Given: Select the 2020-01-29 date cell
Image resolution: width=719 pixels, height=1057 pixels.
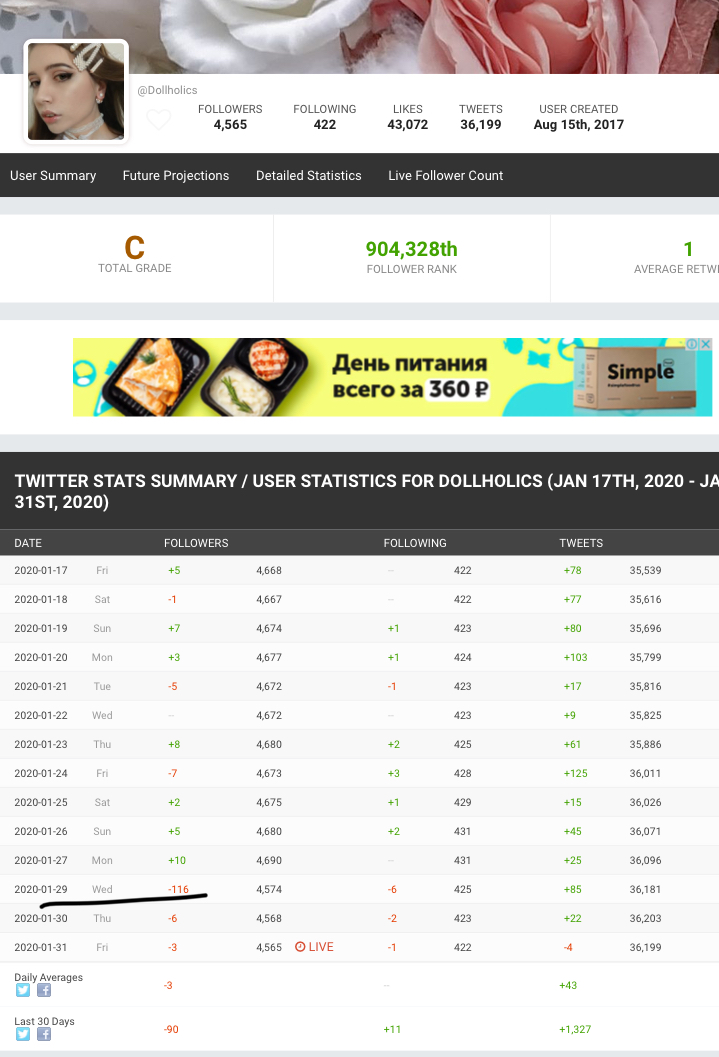Looking at the screenshot, I should click(x=41, y=889).
